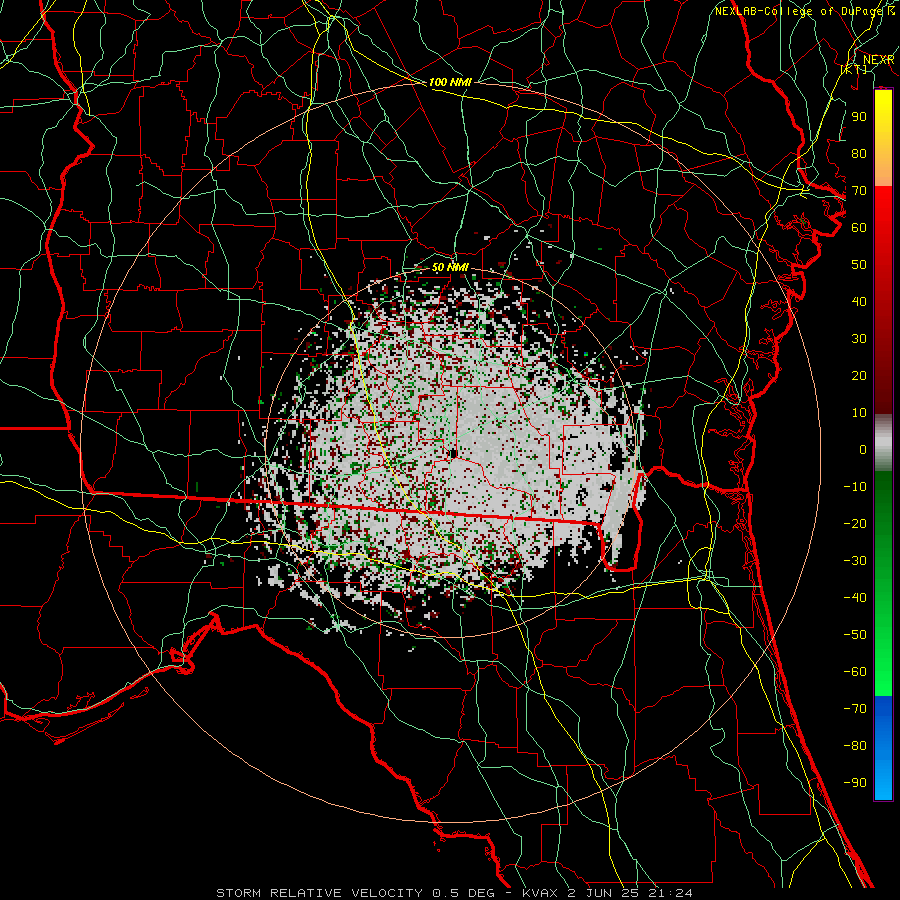Pick the gray zero-velocity segment of color bar

[883, 443]
